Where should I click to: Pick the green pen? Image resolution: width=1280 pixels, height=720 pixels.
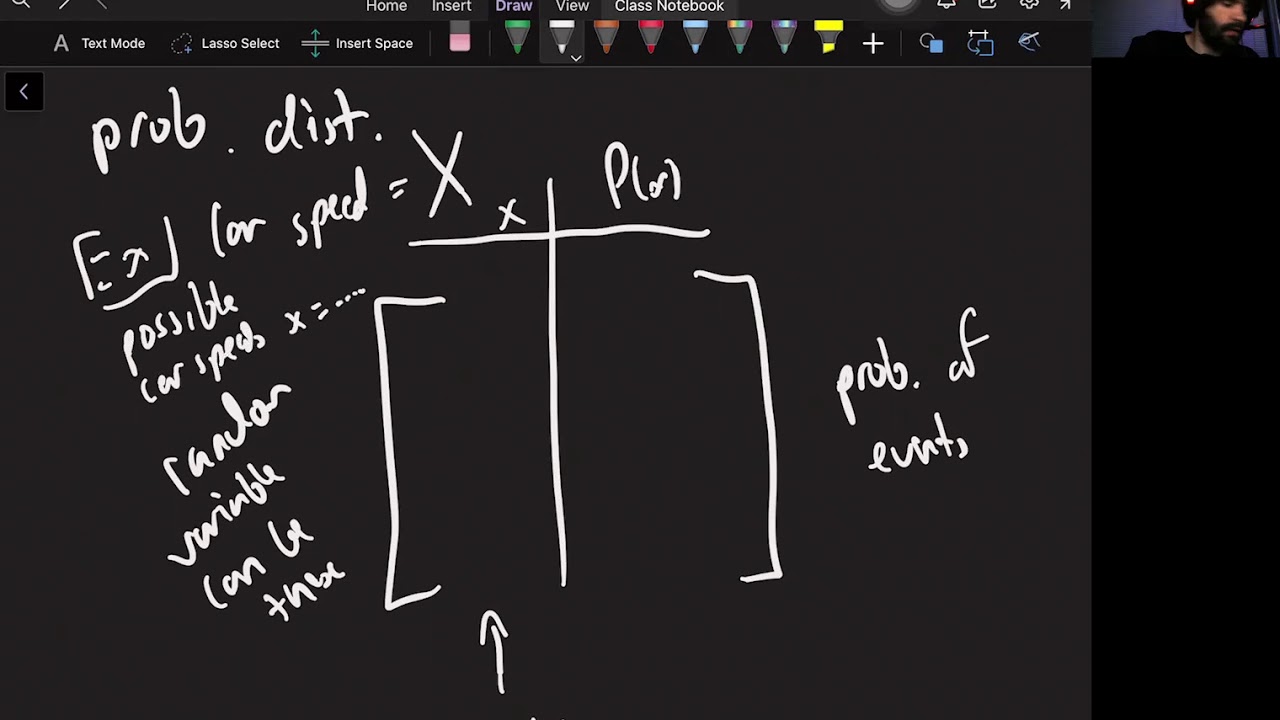click(517, 38)
